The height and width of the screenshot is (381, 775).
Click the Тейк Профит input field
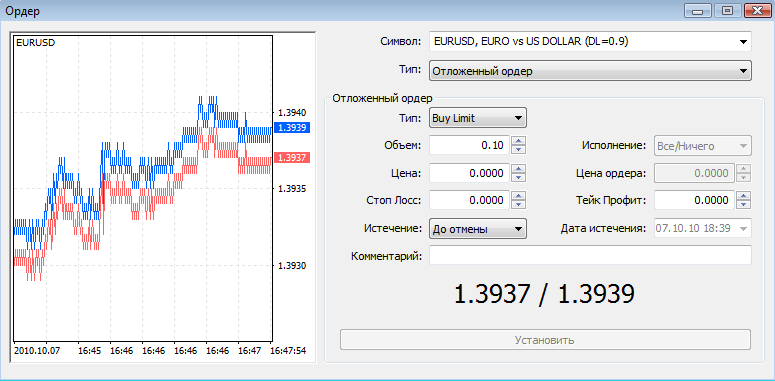point(694,201)
